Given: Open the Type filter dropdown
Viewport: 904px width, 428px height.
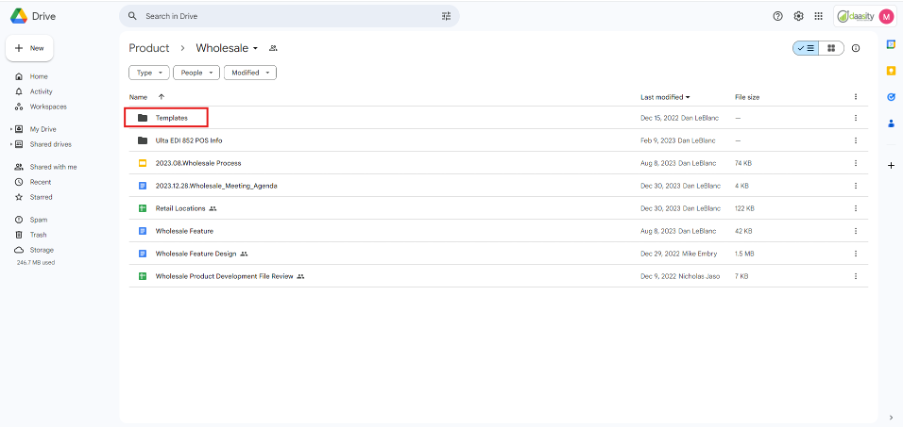Looking at the screenshot, I should point(149,73).
